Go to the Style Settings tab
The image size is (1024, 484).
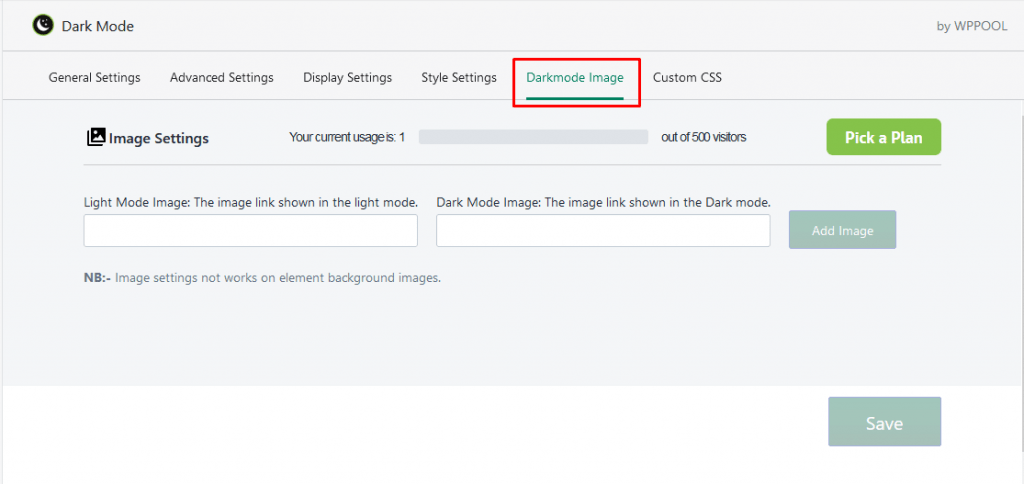coord(459,78)
